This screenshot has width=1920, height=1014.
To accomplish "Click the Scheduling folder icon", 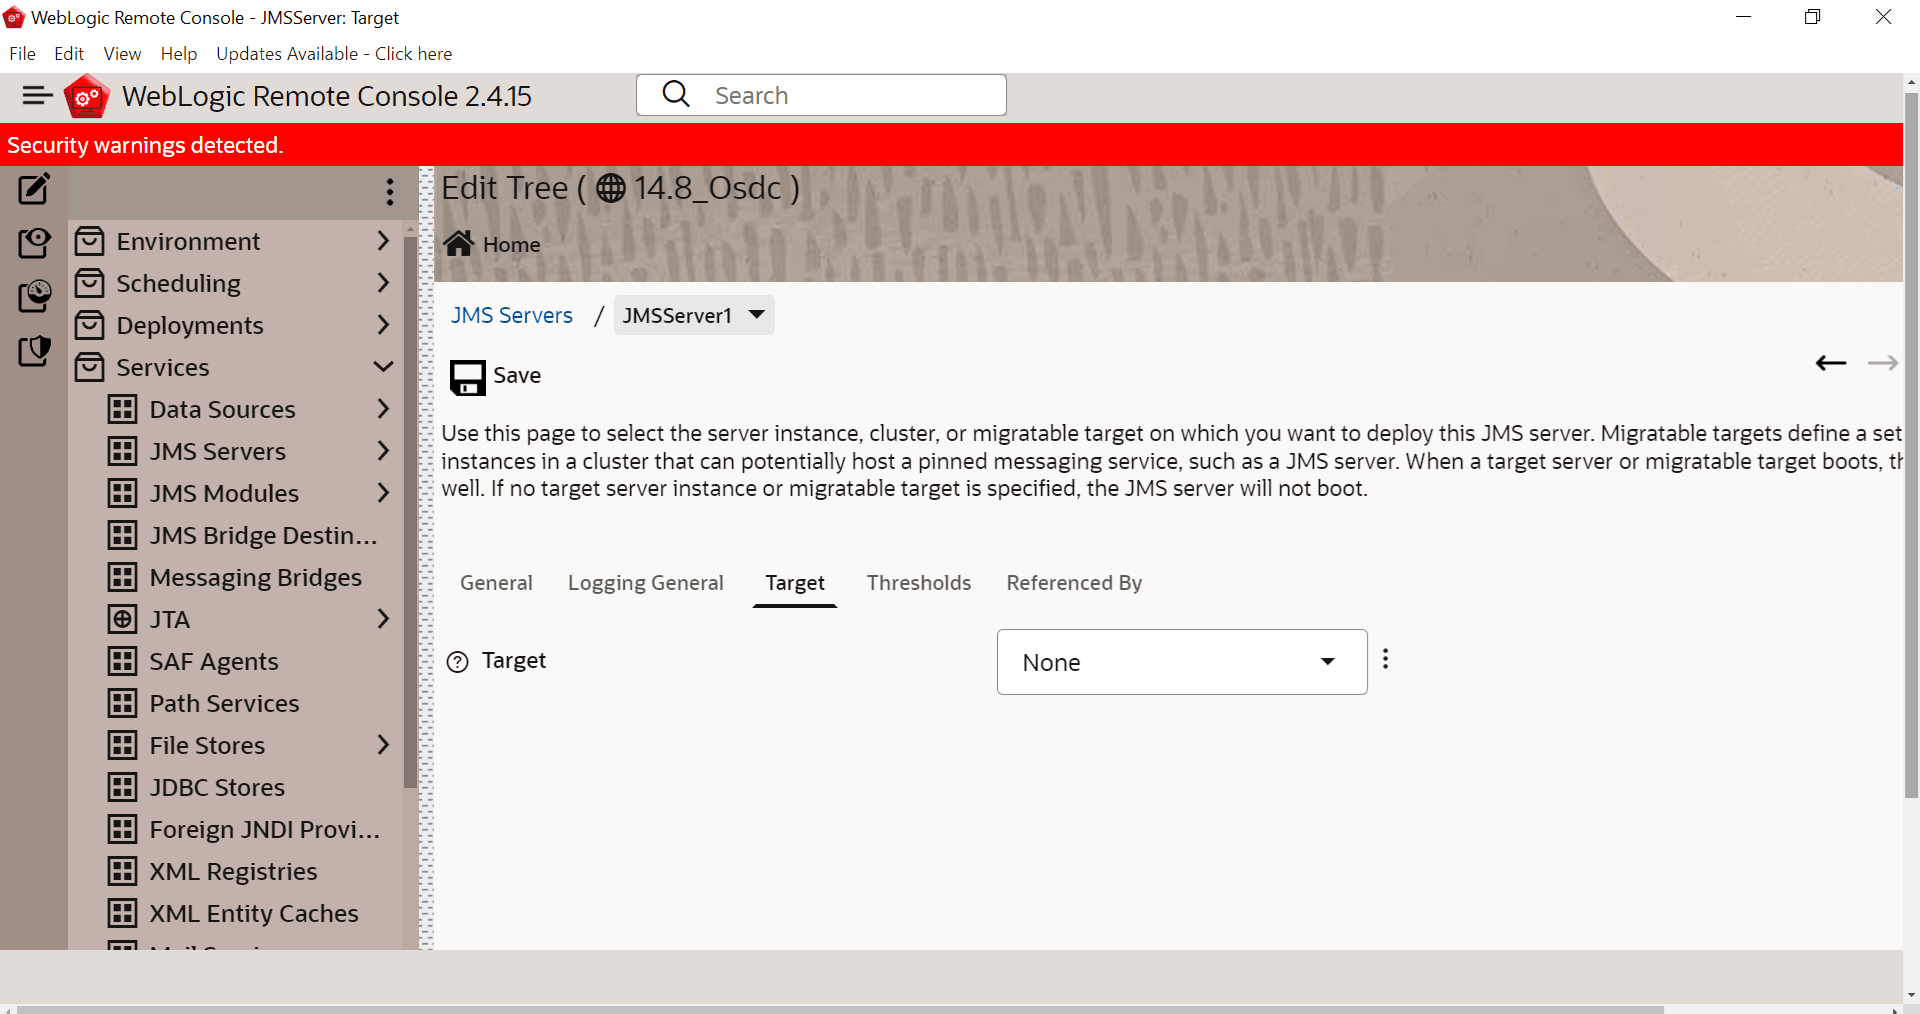I will click(90, 283).
